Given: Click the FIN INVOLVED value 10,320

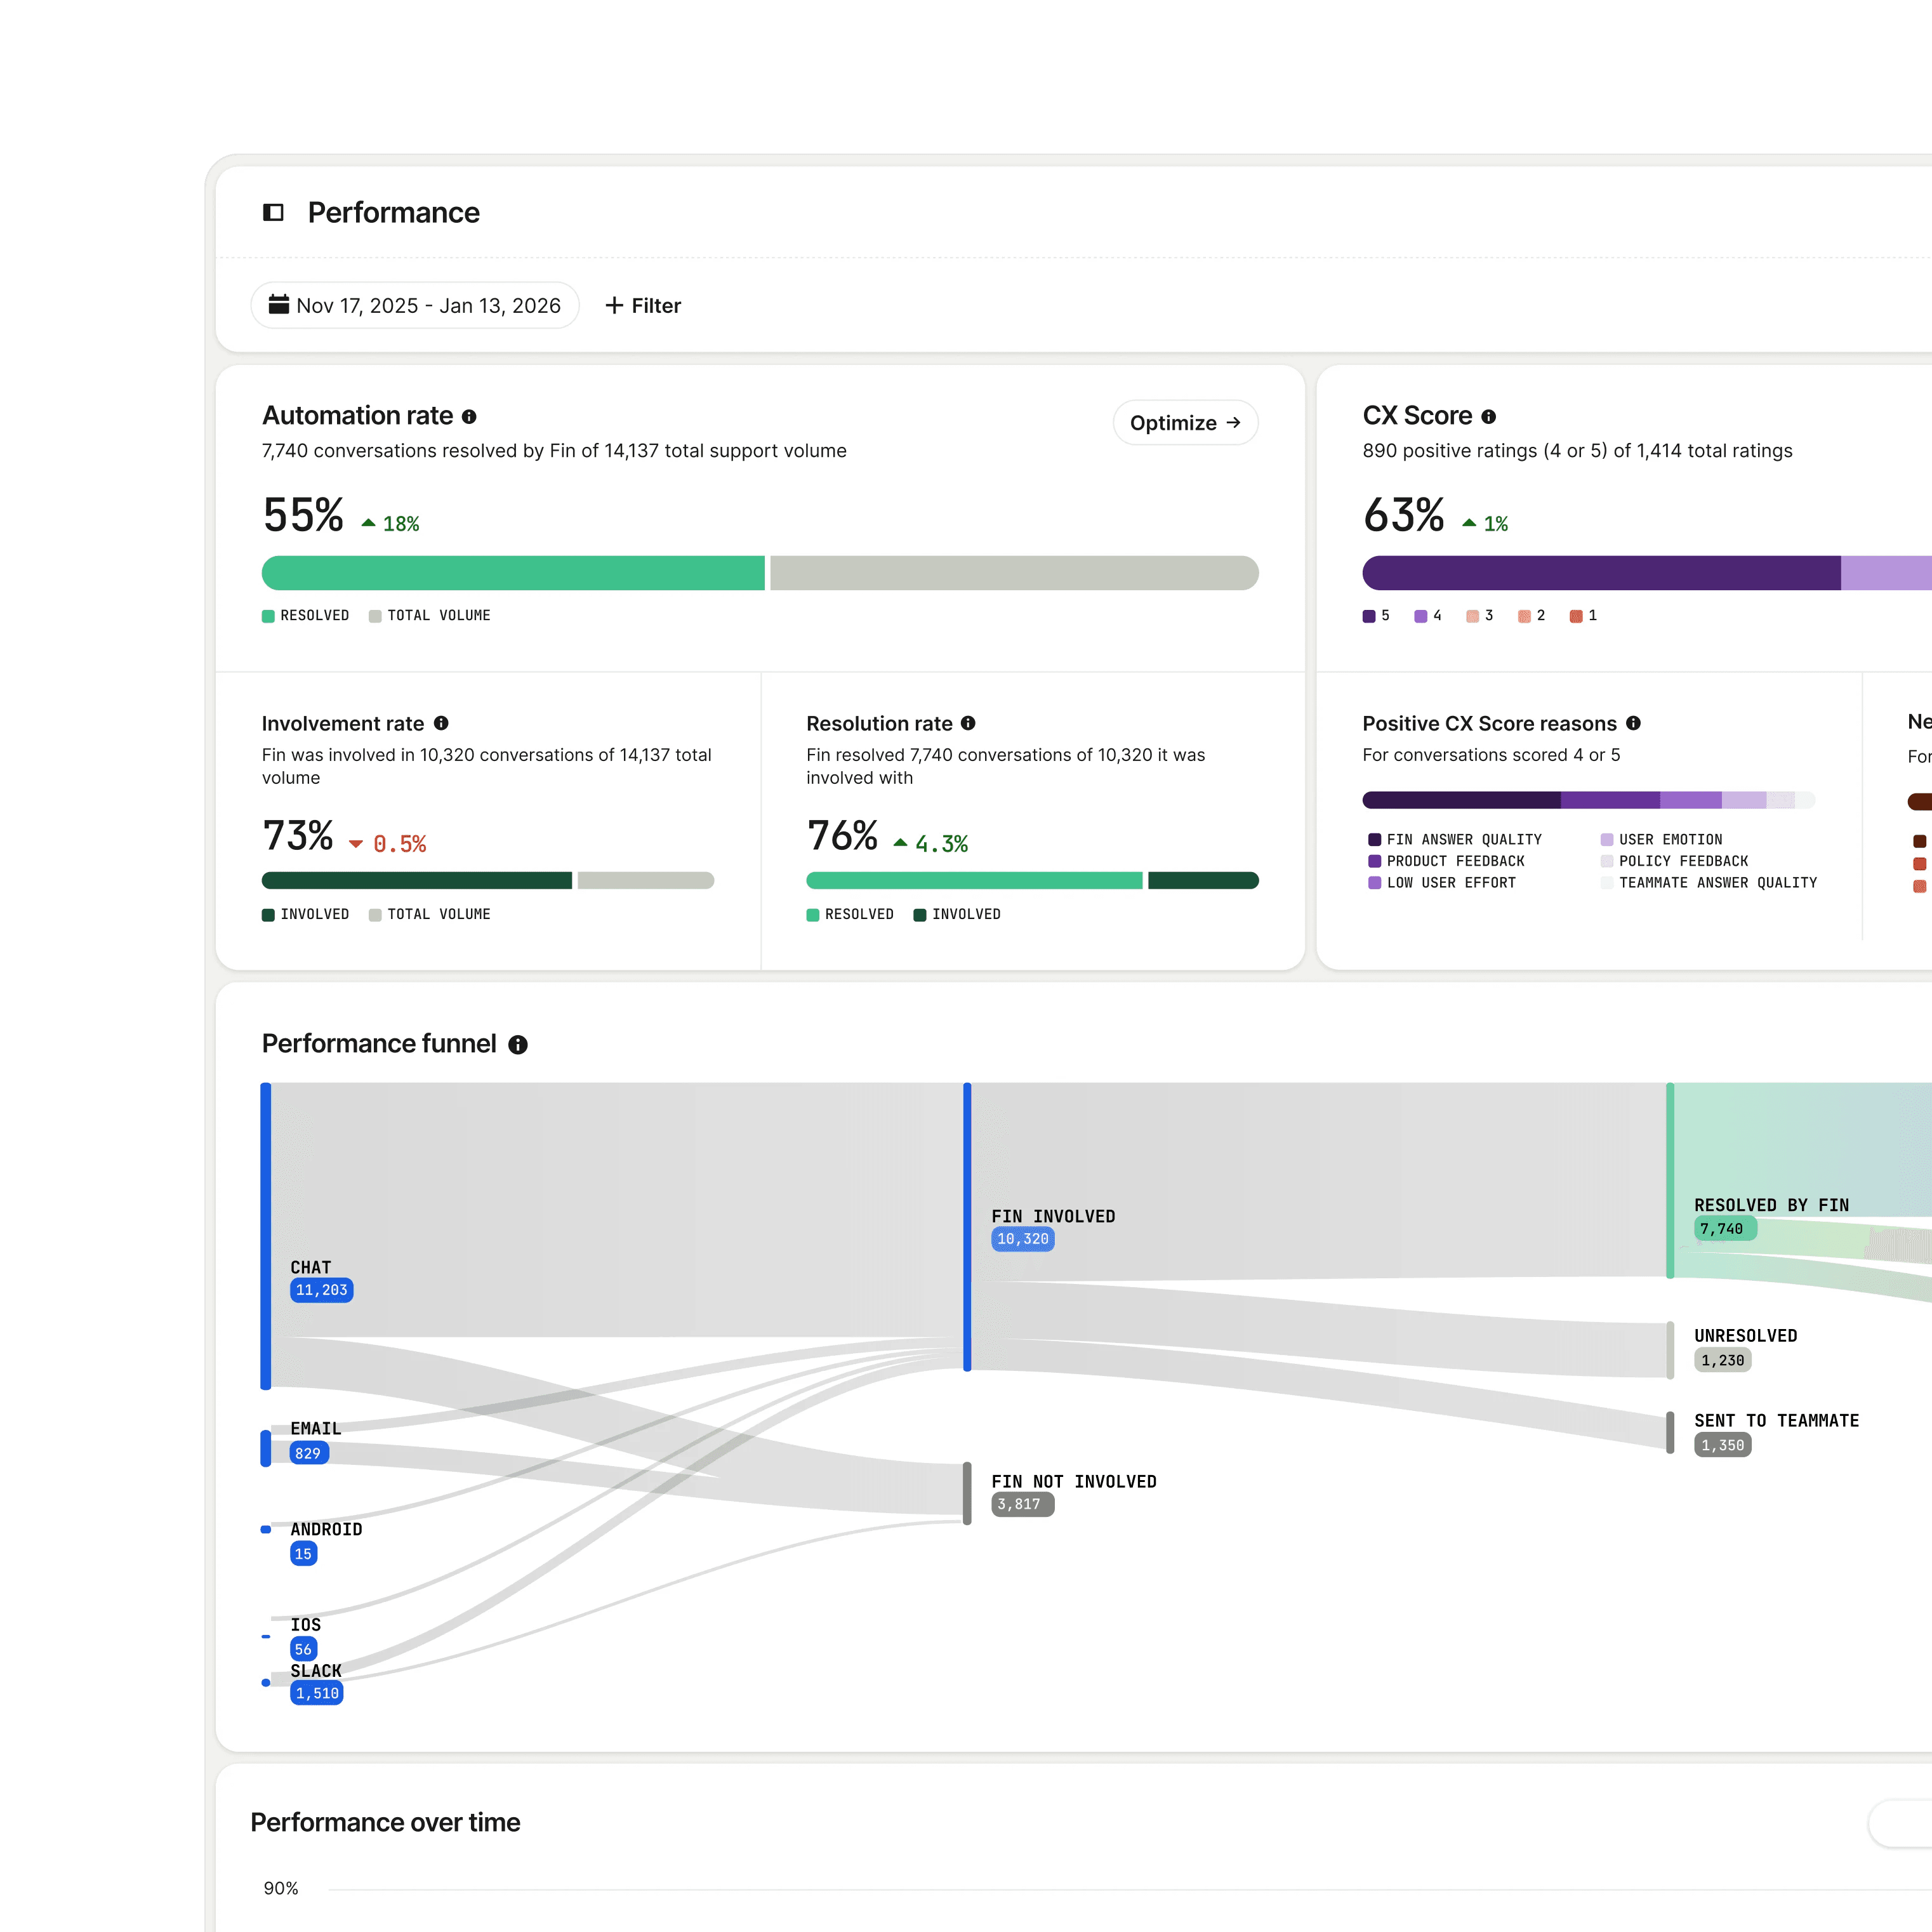Looking at the screenshot, I should click(x=1023, y=1240).
